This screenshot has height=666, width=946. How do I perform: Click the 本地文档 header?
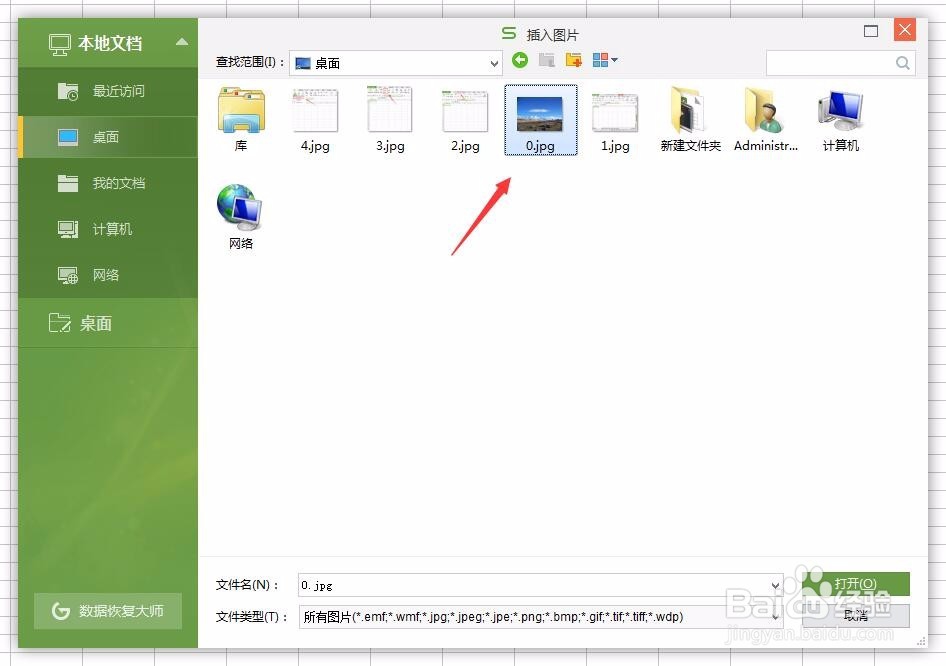(109, 43)
